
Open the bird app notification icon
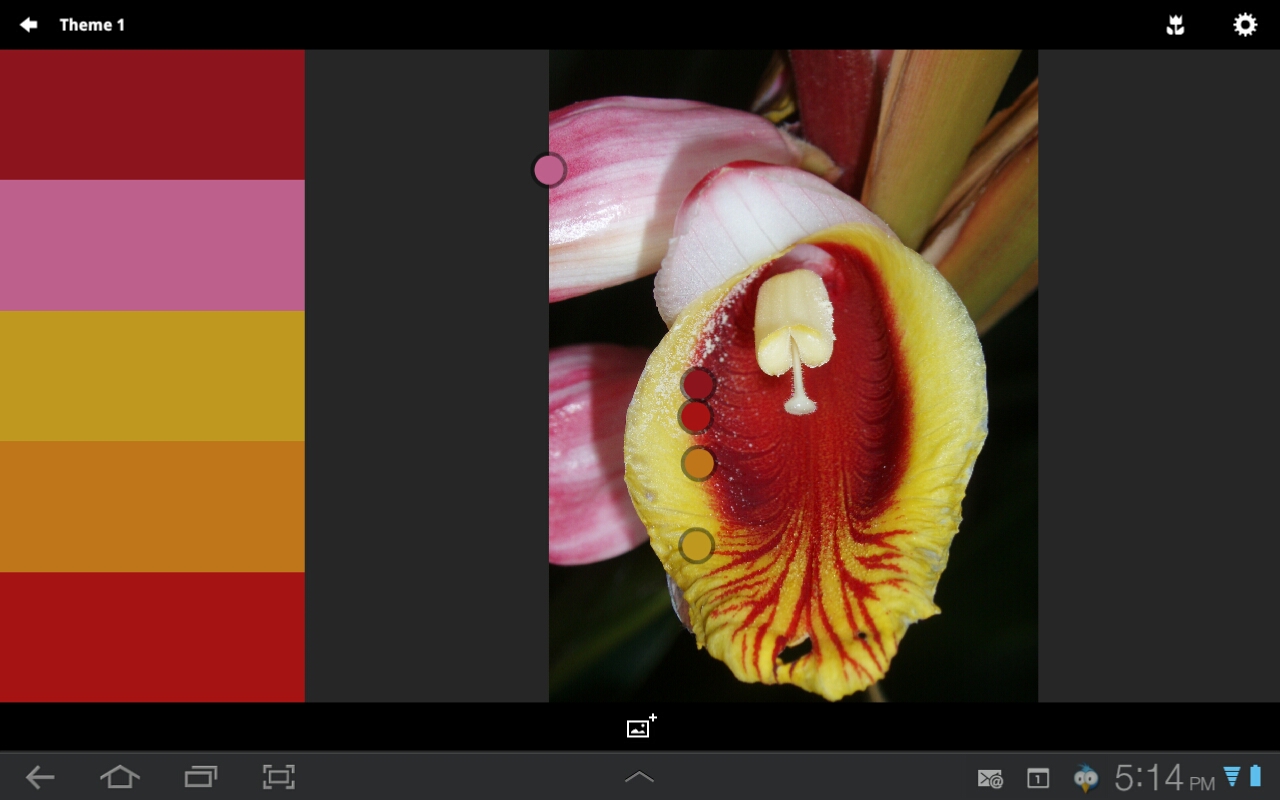(1085, 778)
